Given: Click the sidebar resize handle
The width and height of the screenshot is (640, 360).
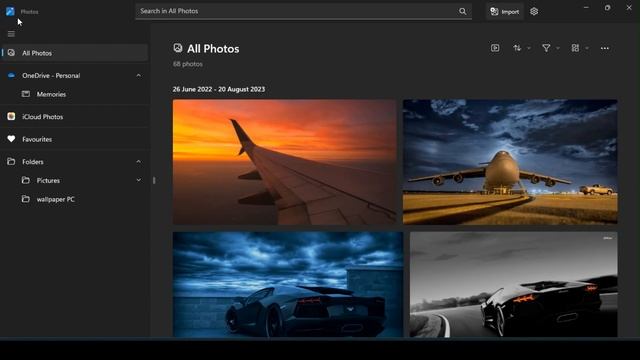Looking at the screenshot, I should coord(154,180).
